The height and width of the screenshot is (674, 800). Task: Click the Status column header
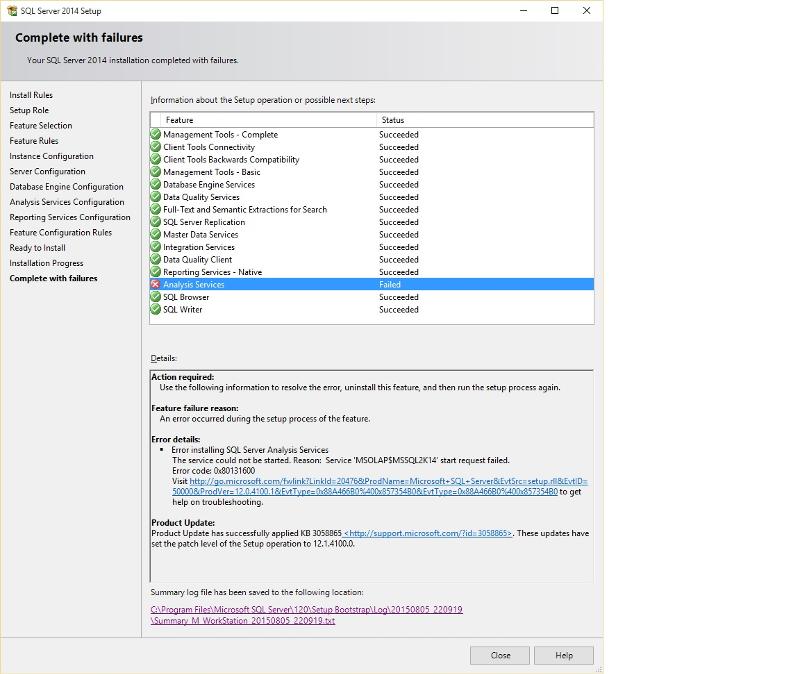[485, 120]
